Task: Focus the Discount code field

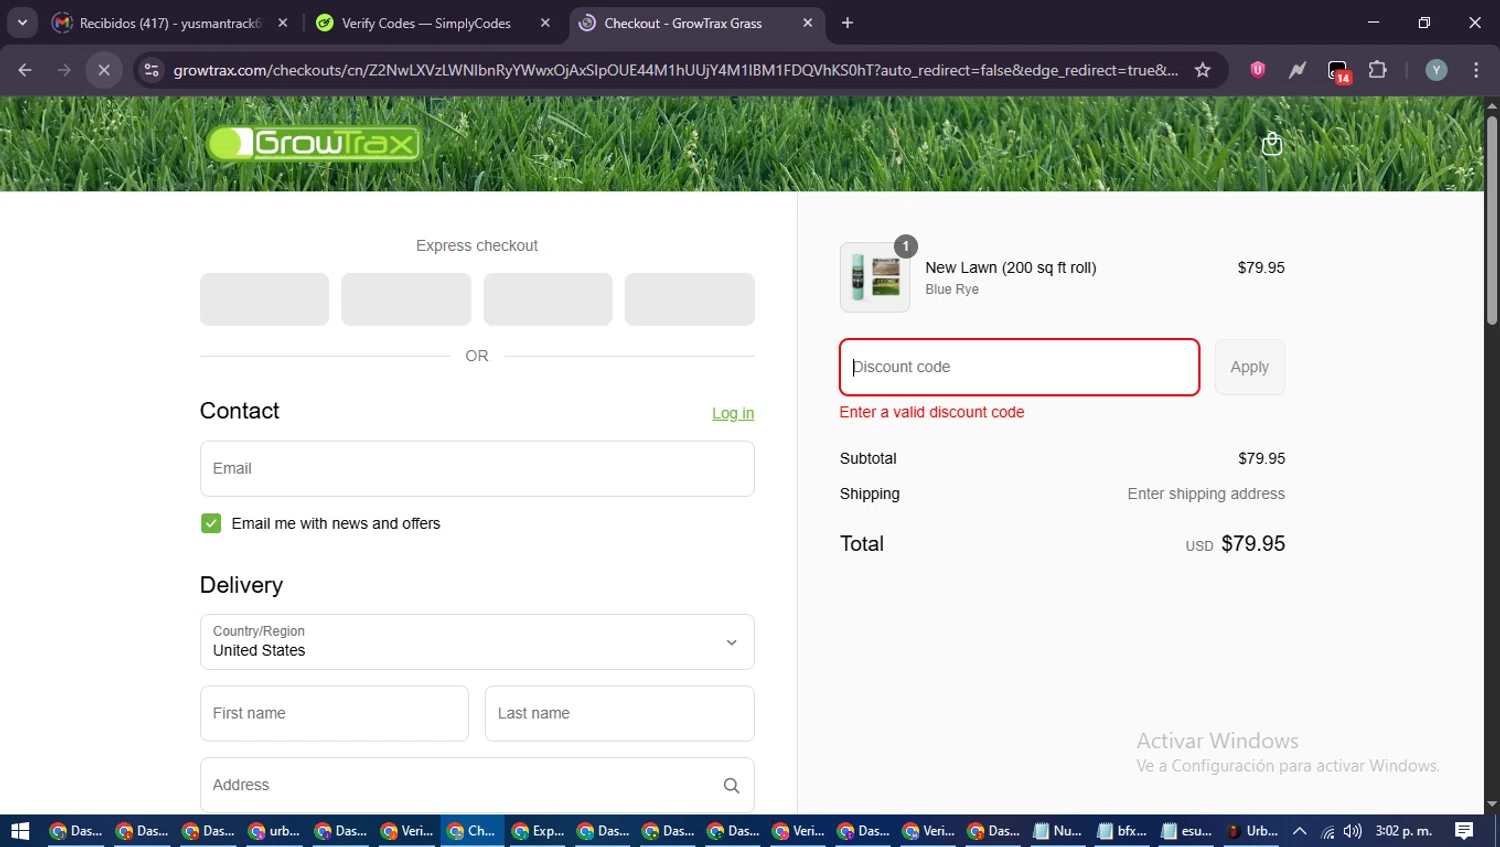Action: (1019, 367)
